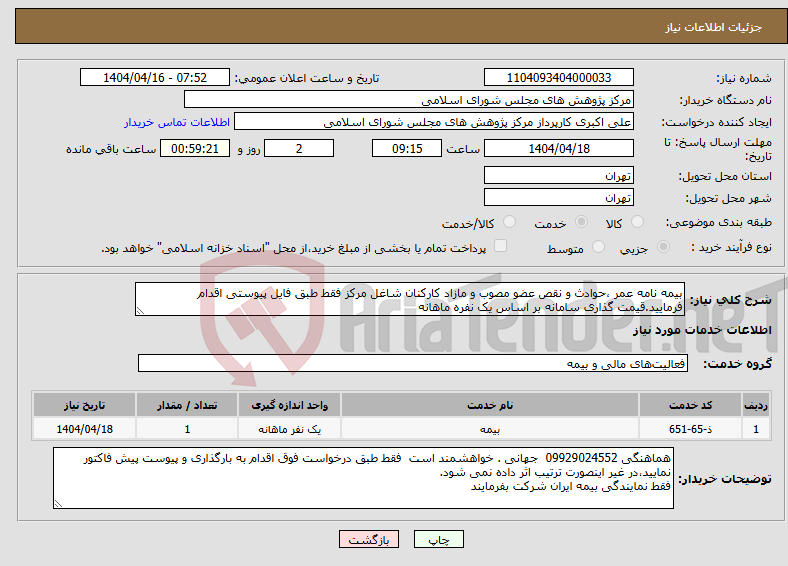Click the deadline time field 09:15
This screenshot has width=788, height=566.
coord(407,148)
